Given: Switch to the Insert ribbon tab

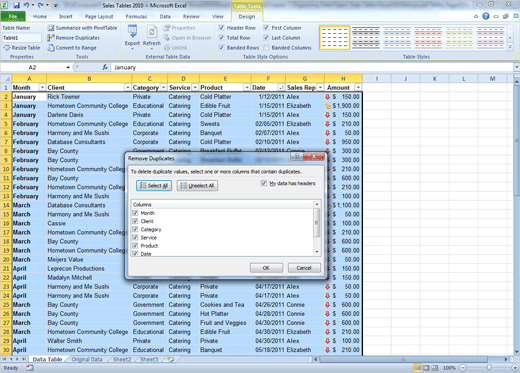Looking at the screenshot, I should coord(66,16).
